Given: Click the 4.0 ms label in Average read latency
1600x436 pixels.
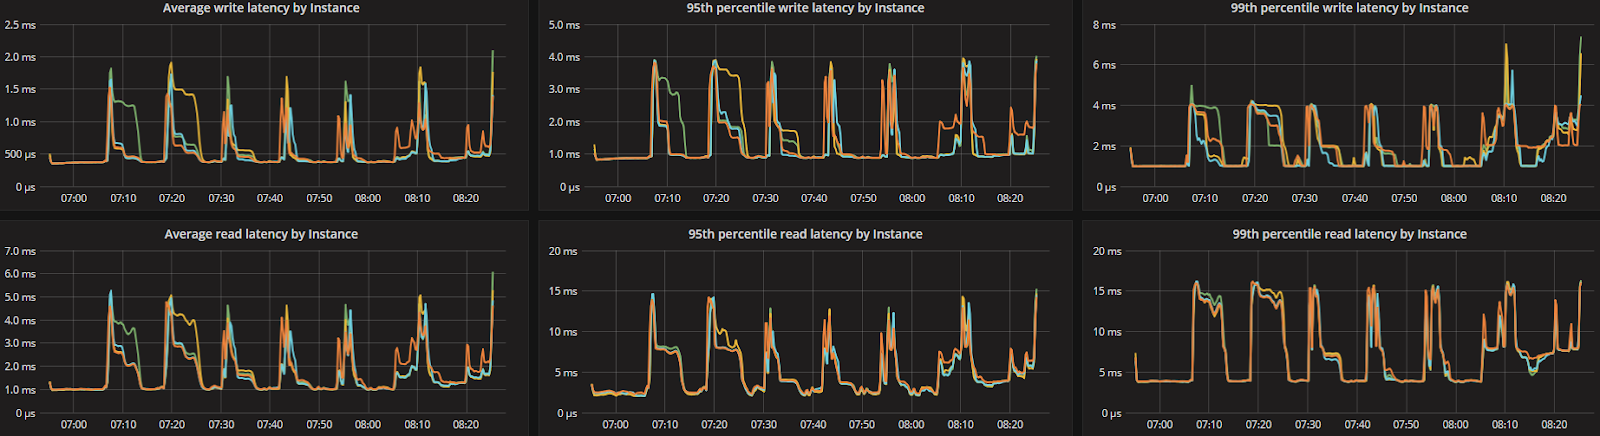Looking at the screenshot, I should pyautogui.click(x=20, y=321).
